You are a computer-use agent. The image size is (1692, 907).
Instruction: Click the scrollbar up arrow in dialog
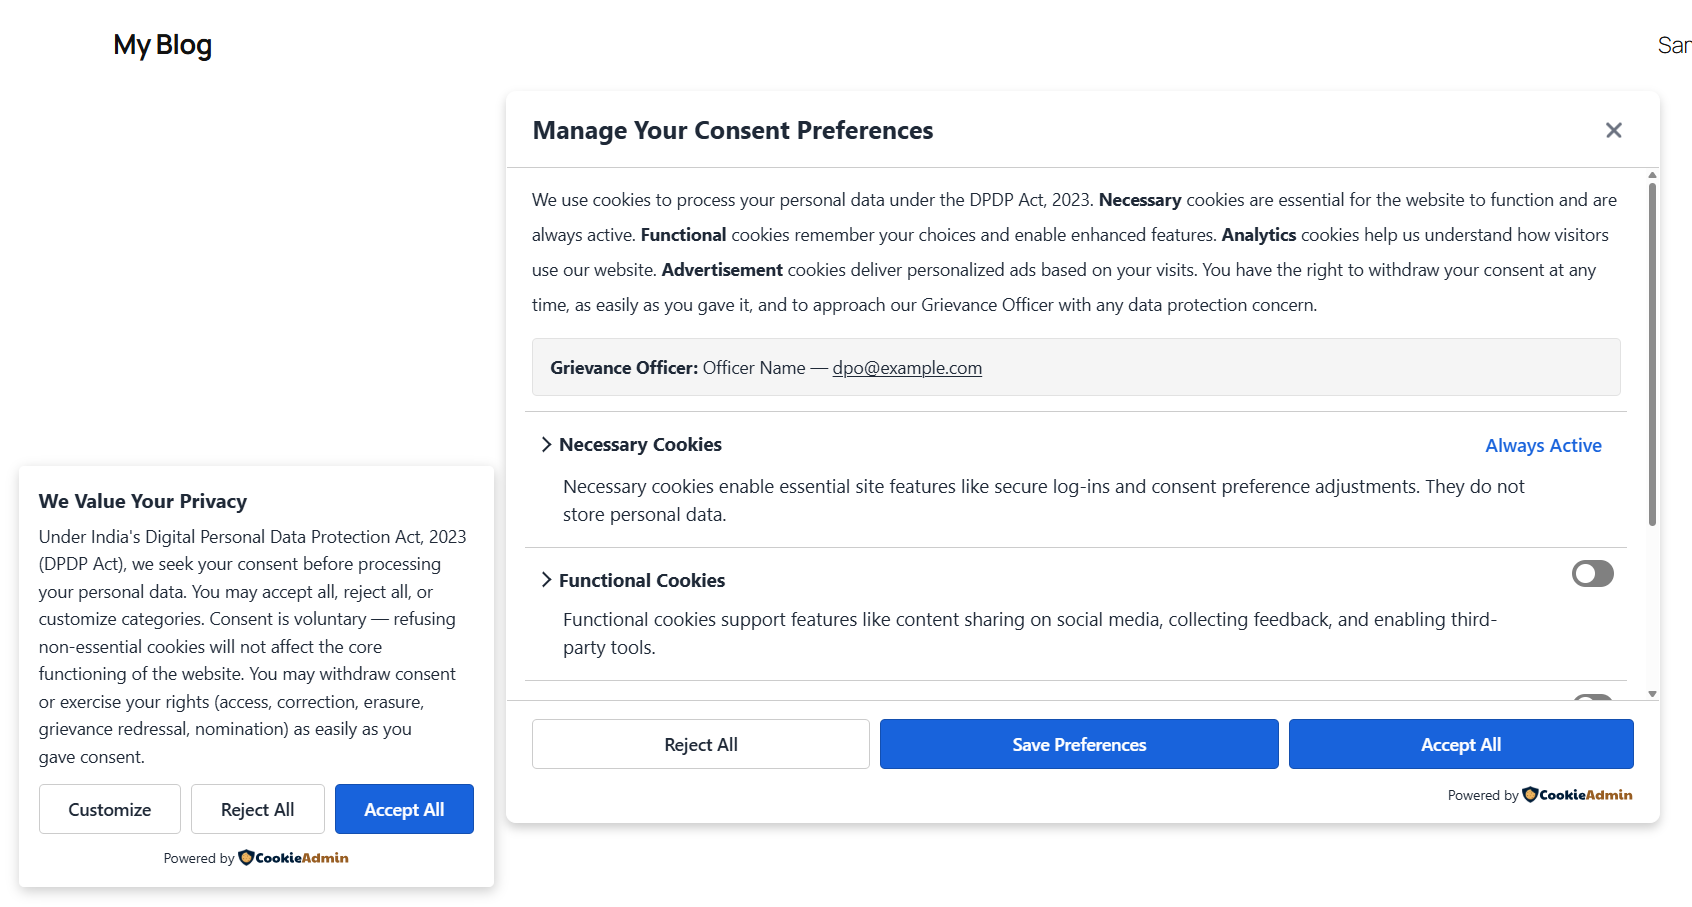tap(1652, 175)
